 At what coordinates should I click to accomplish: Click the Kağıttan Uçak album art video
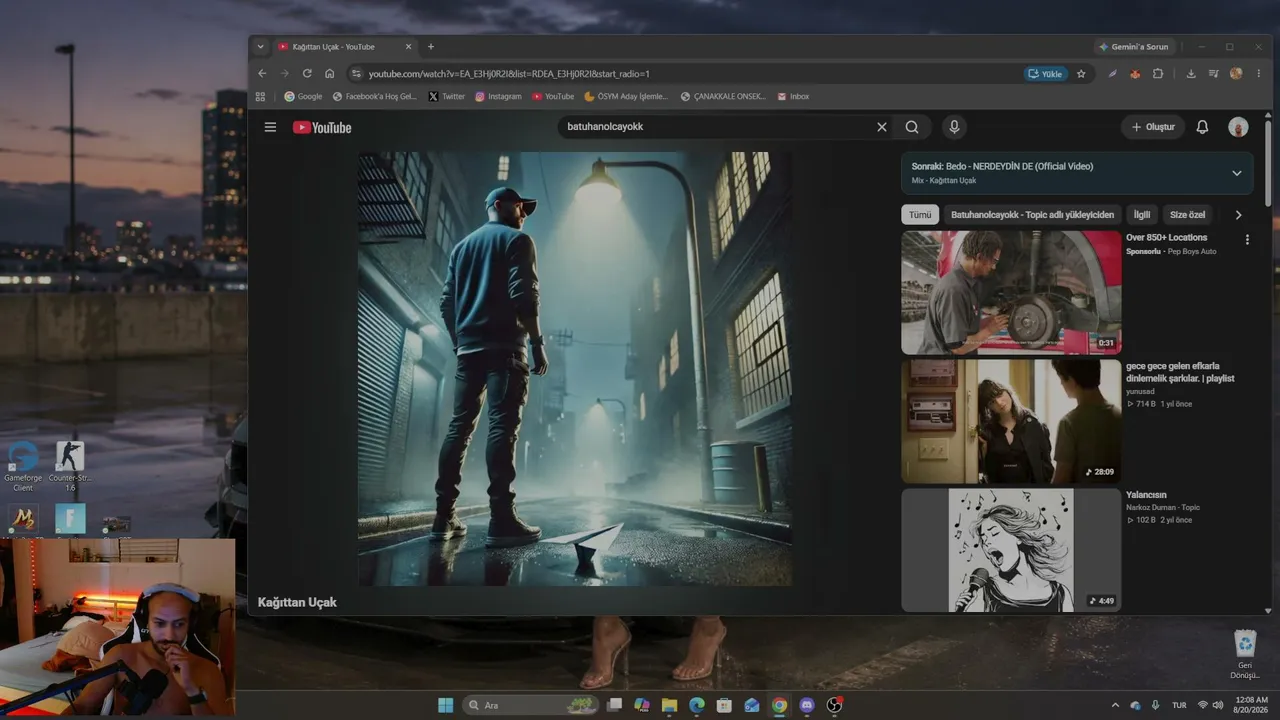click(575, 369)
